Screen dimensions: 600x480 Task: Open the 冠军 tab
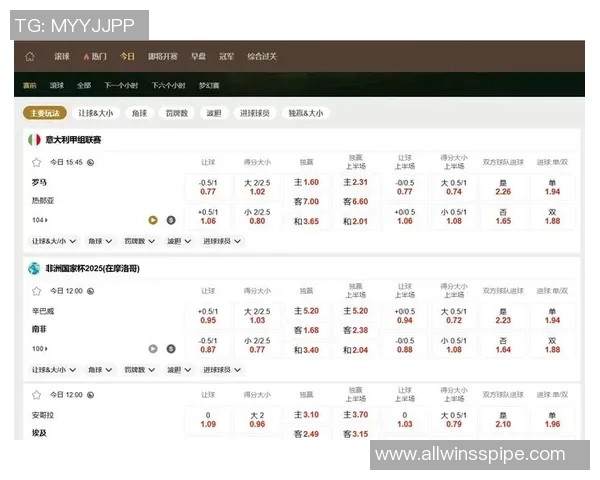pos(226,57)
